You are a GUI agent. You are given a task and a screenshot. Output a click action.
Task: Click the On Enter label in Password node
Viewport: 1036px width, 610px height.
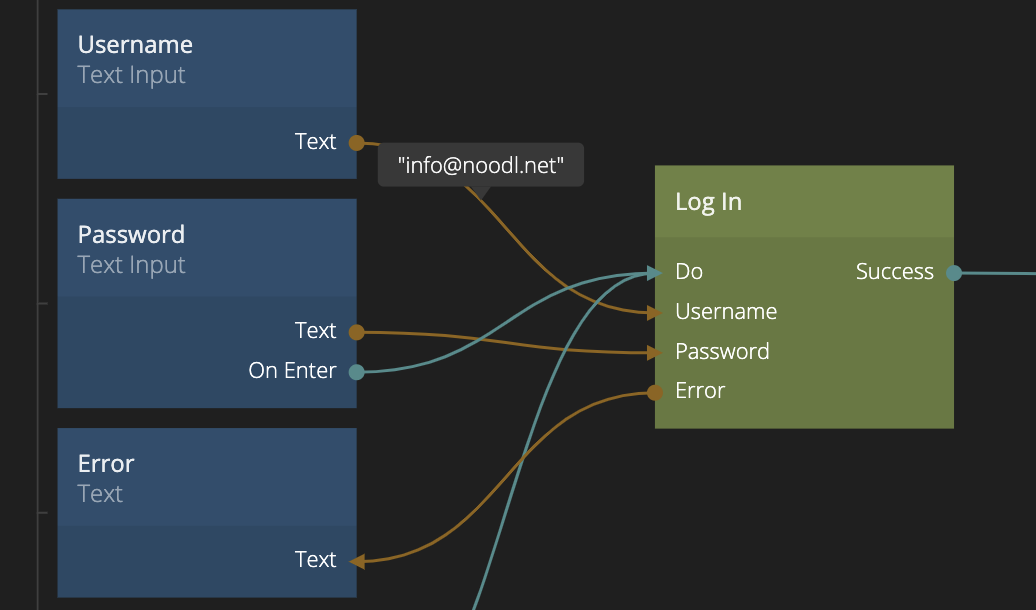(x=292, y=371)
